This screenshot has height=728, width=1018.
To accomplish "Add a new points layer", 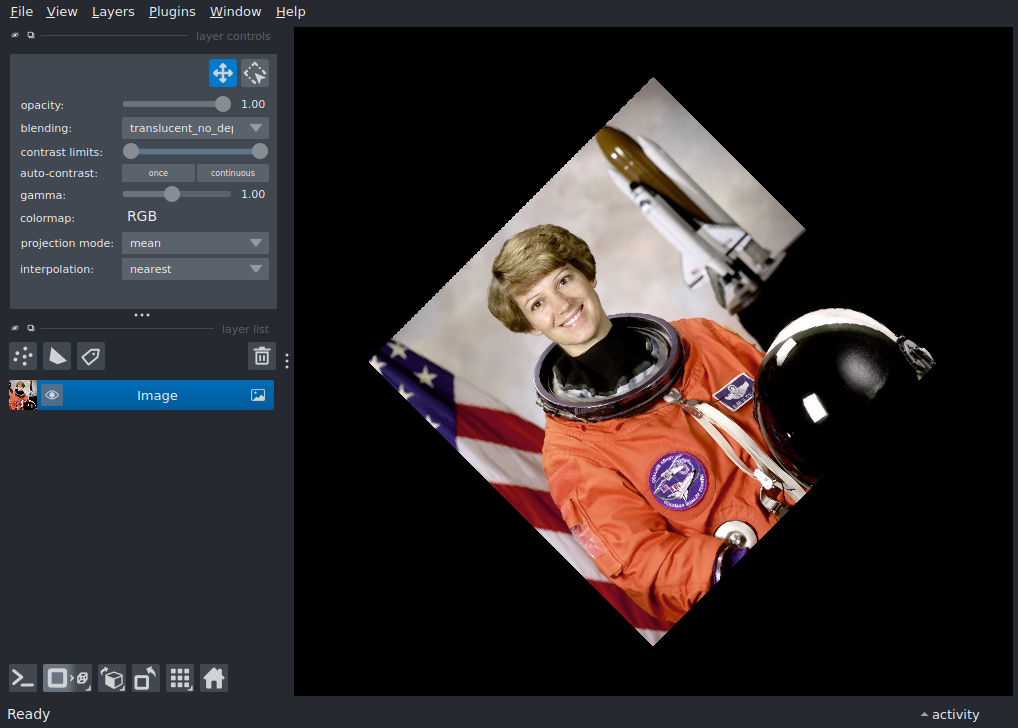I will [x=22, y=356].
